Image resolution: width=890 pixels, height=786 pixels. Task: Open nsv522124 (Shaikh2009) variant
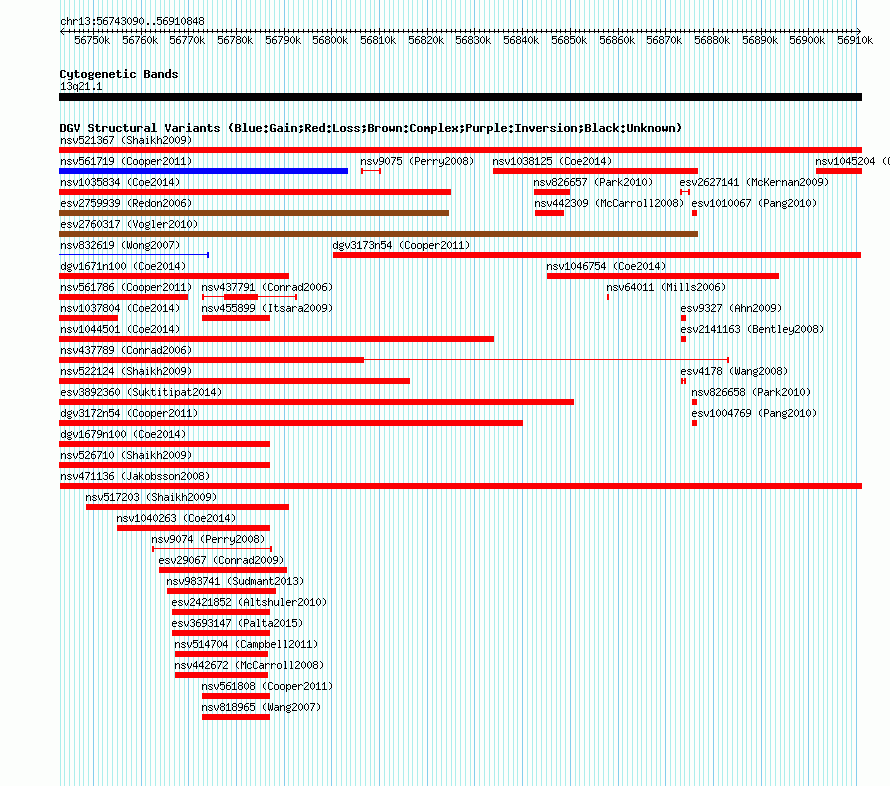click(x=126, y=371)
